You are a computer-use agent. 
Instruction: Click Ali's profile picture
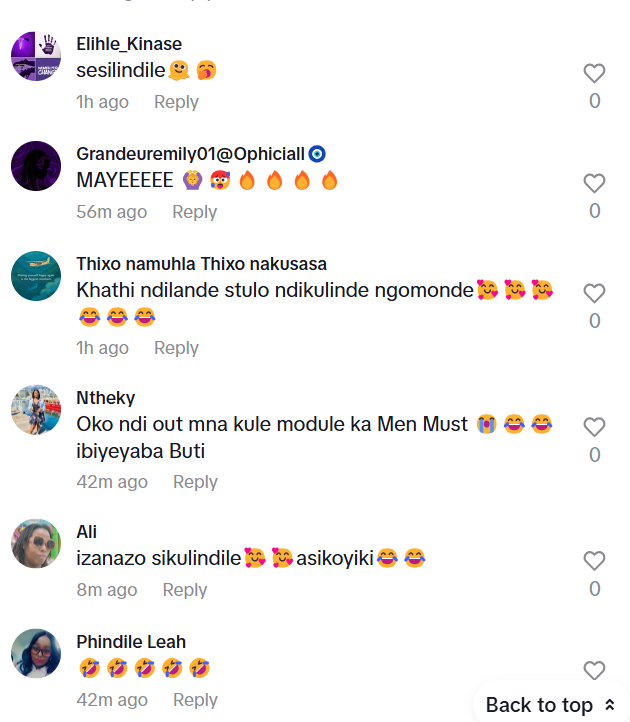tap(36, 544)
